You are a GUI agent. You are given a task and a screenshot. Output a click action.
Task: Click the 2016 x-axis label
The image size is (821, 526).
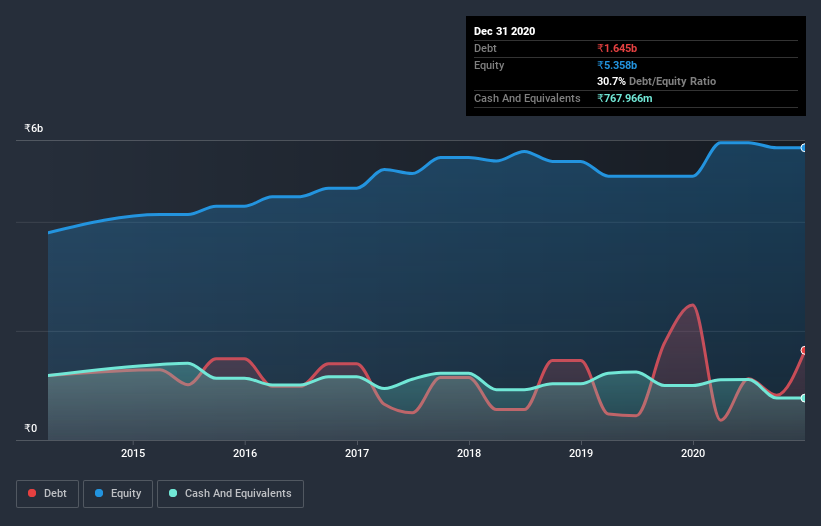coord(245,453)
